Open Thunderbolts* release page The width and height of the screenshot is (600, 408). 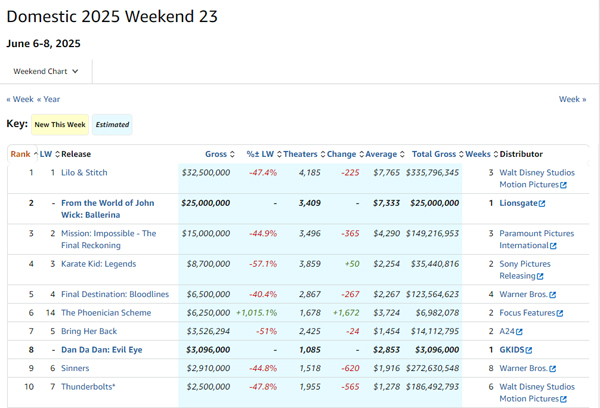pyautogui.click(x=88, y=387)
